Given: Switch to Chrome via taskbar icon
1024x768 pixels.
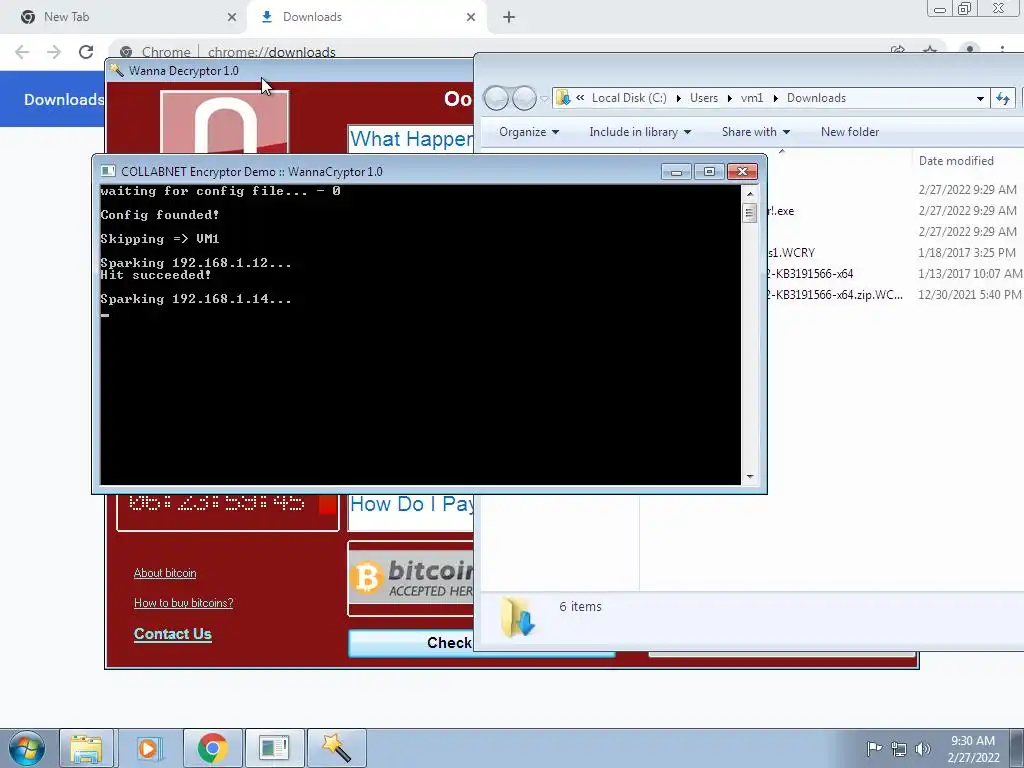Looking at the screenshot, I should (212, 748).
